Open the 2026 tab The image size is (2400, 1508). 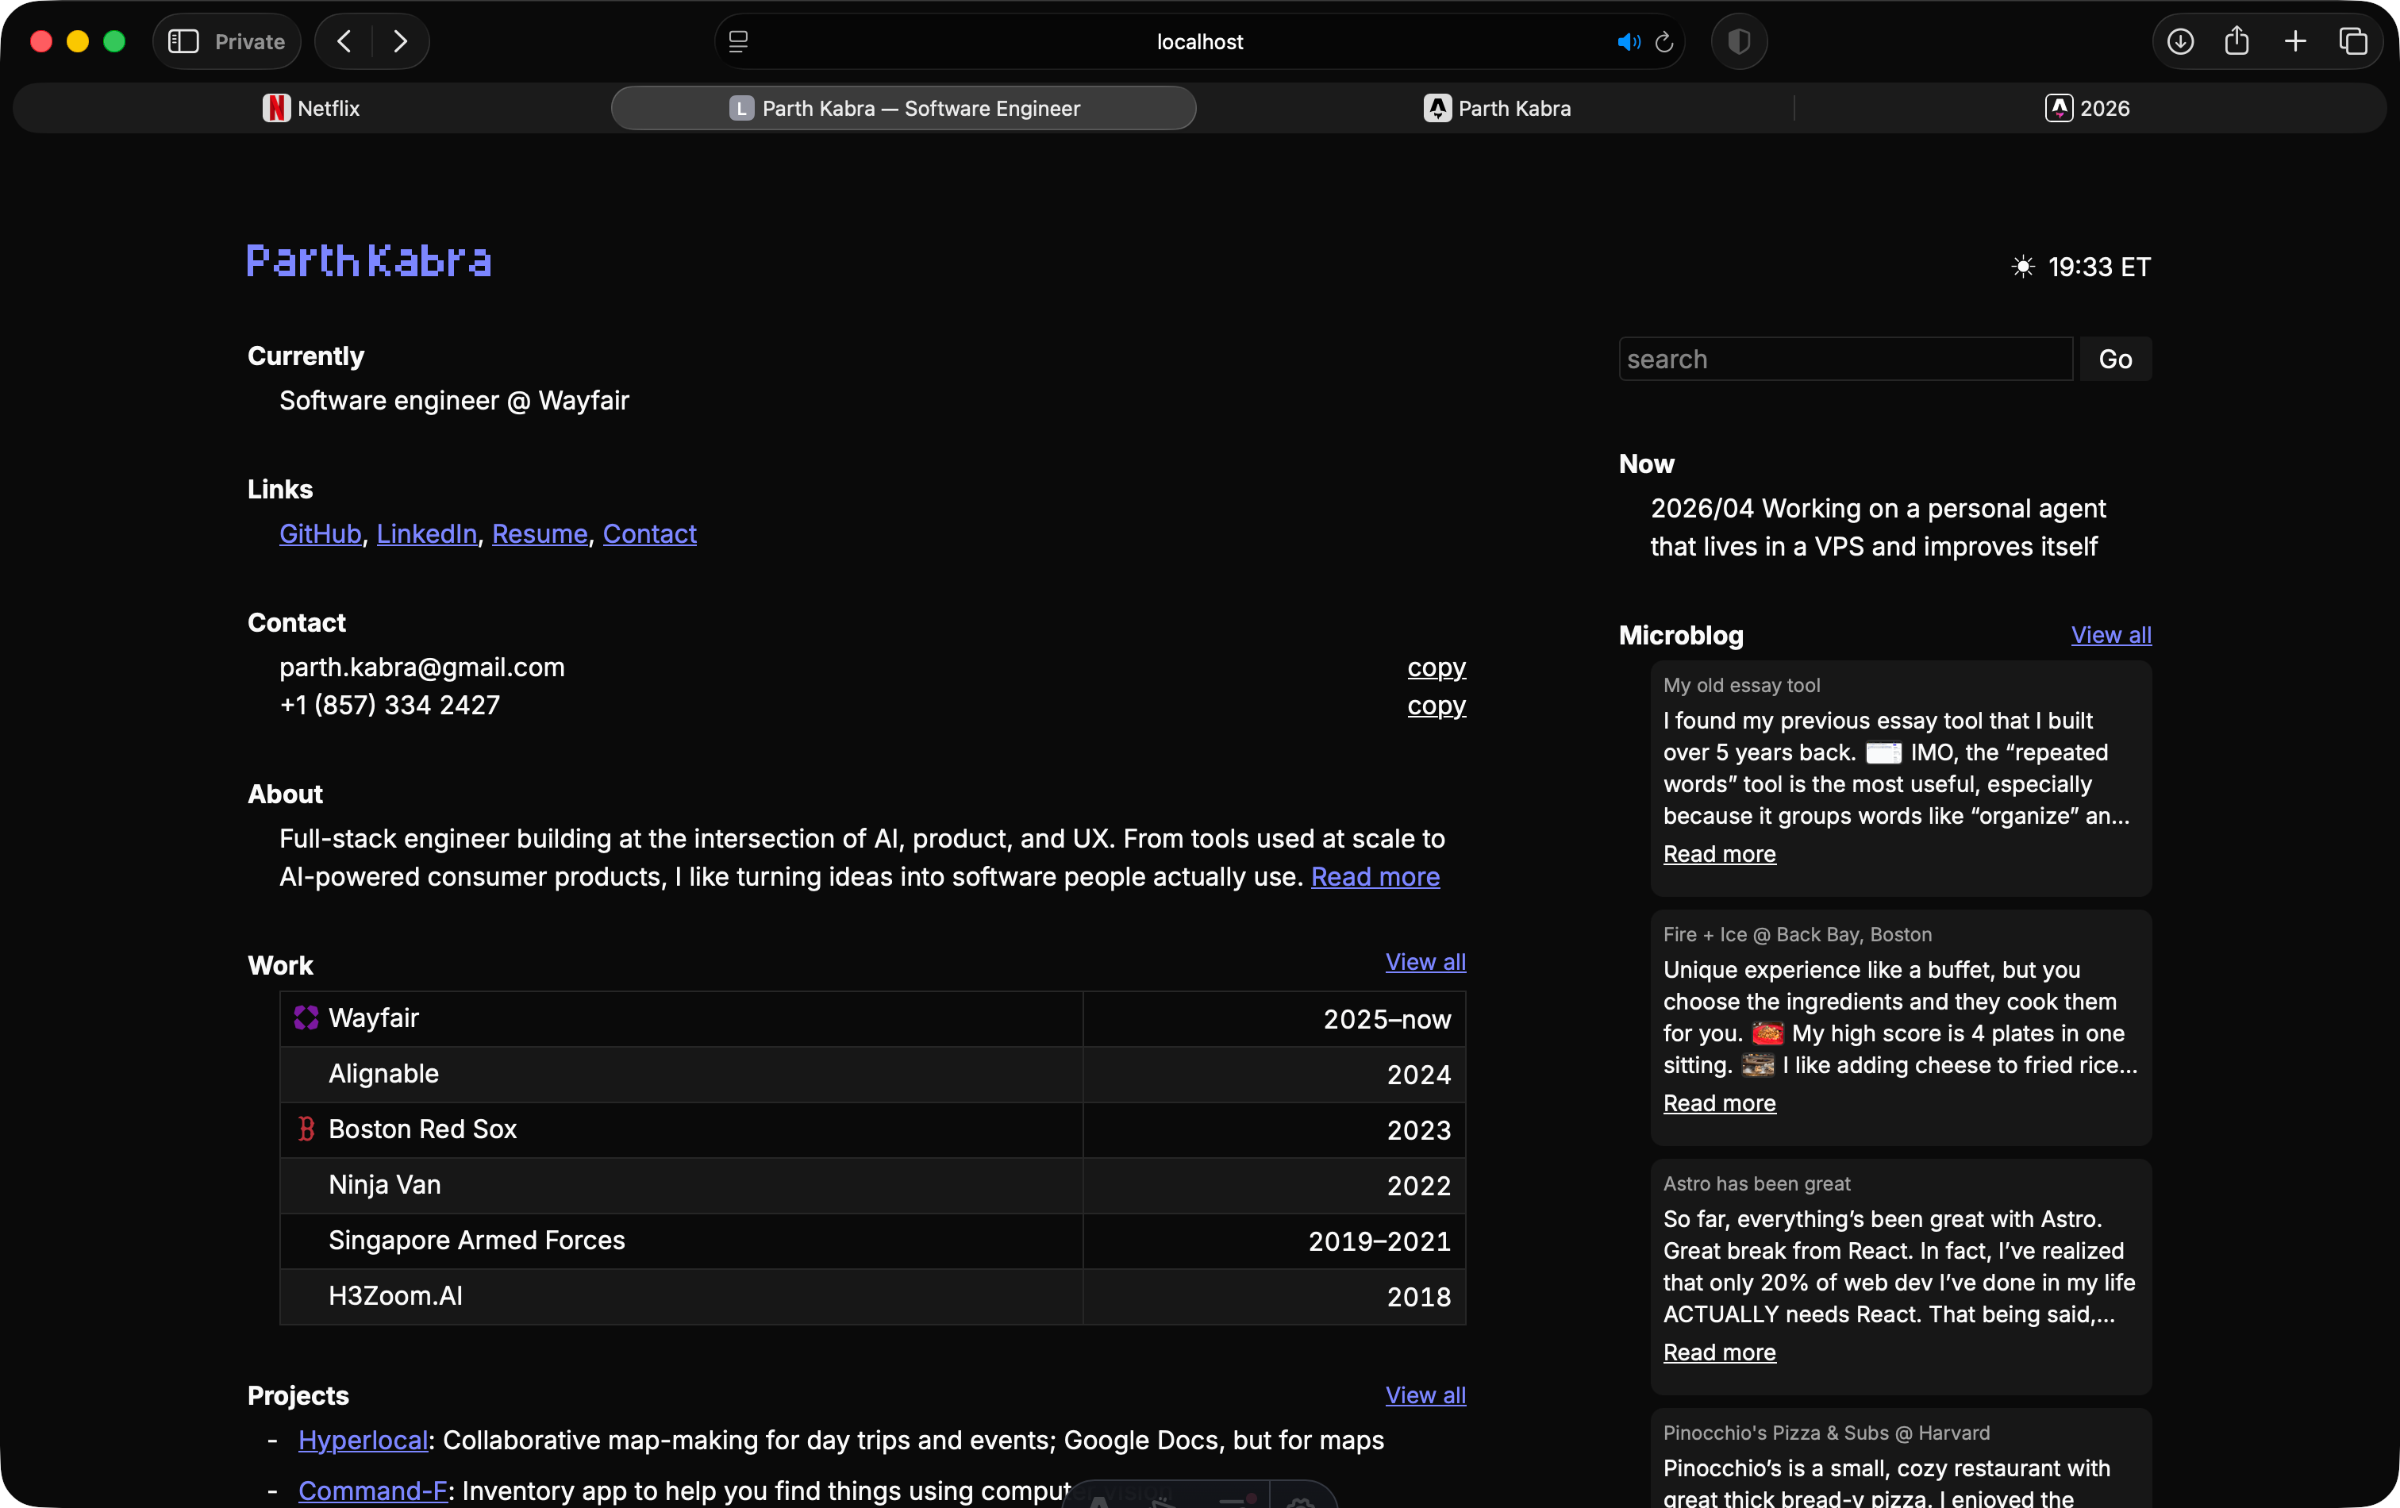pyautogui.click(x=2087, y=108)
